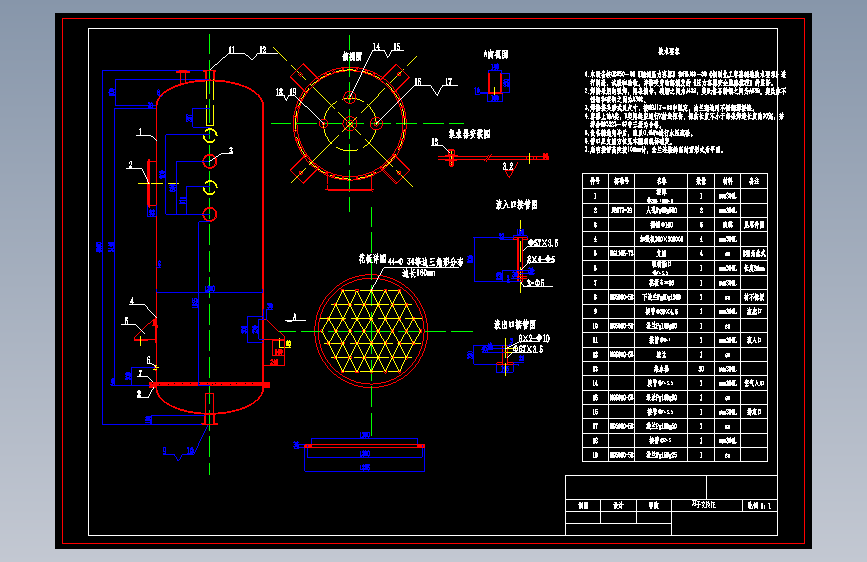Click item number 9 in the parts table

coord(596,311)
